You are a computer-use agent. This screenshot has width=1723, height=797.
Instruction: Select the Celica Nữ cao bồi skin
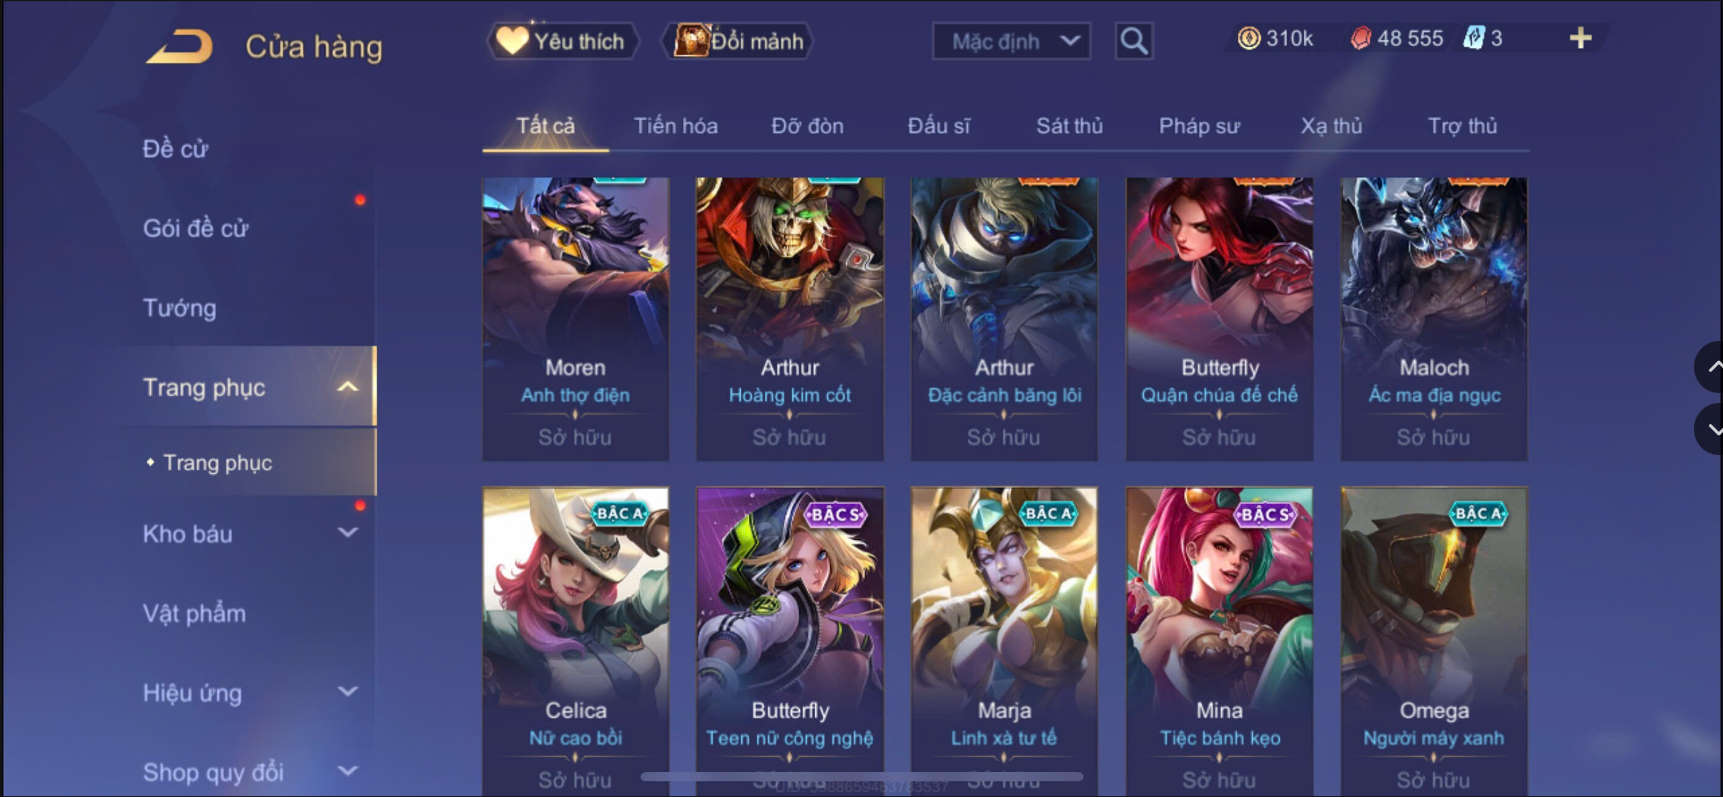pos(575,641)
